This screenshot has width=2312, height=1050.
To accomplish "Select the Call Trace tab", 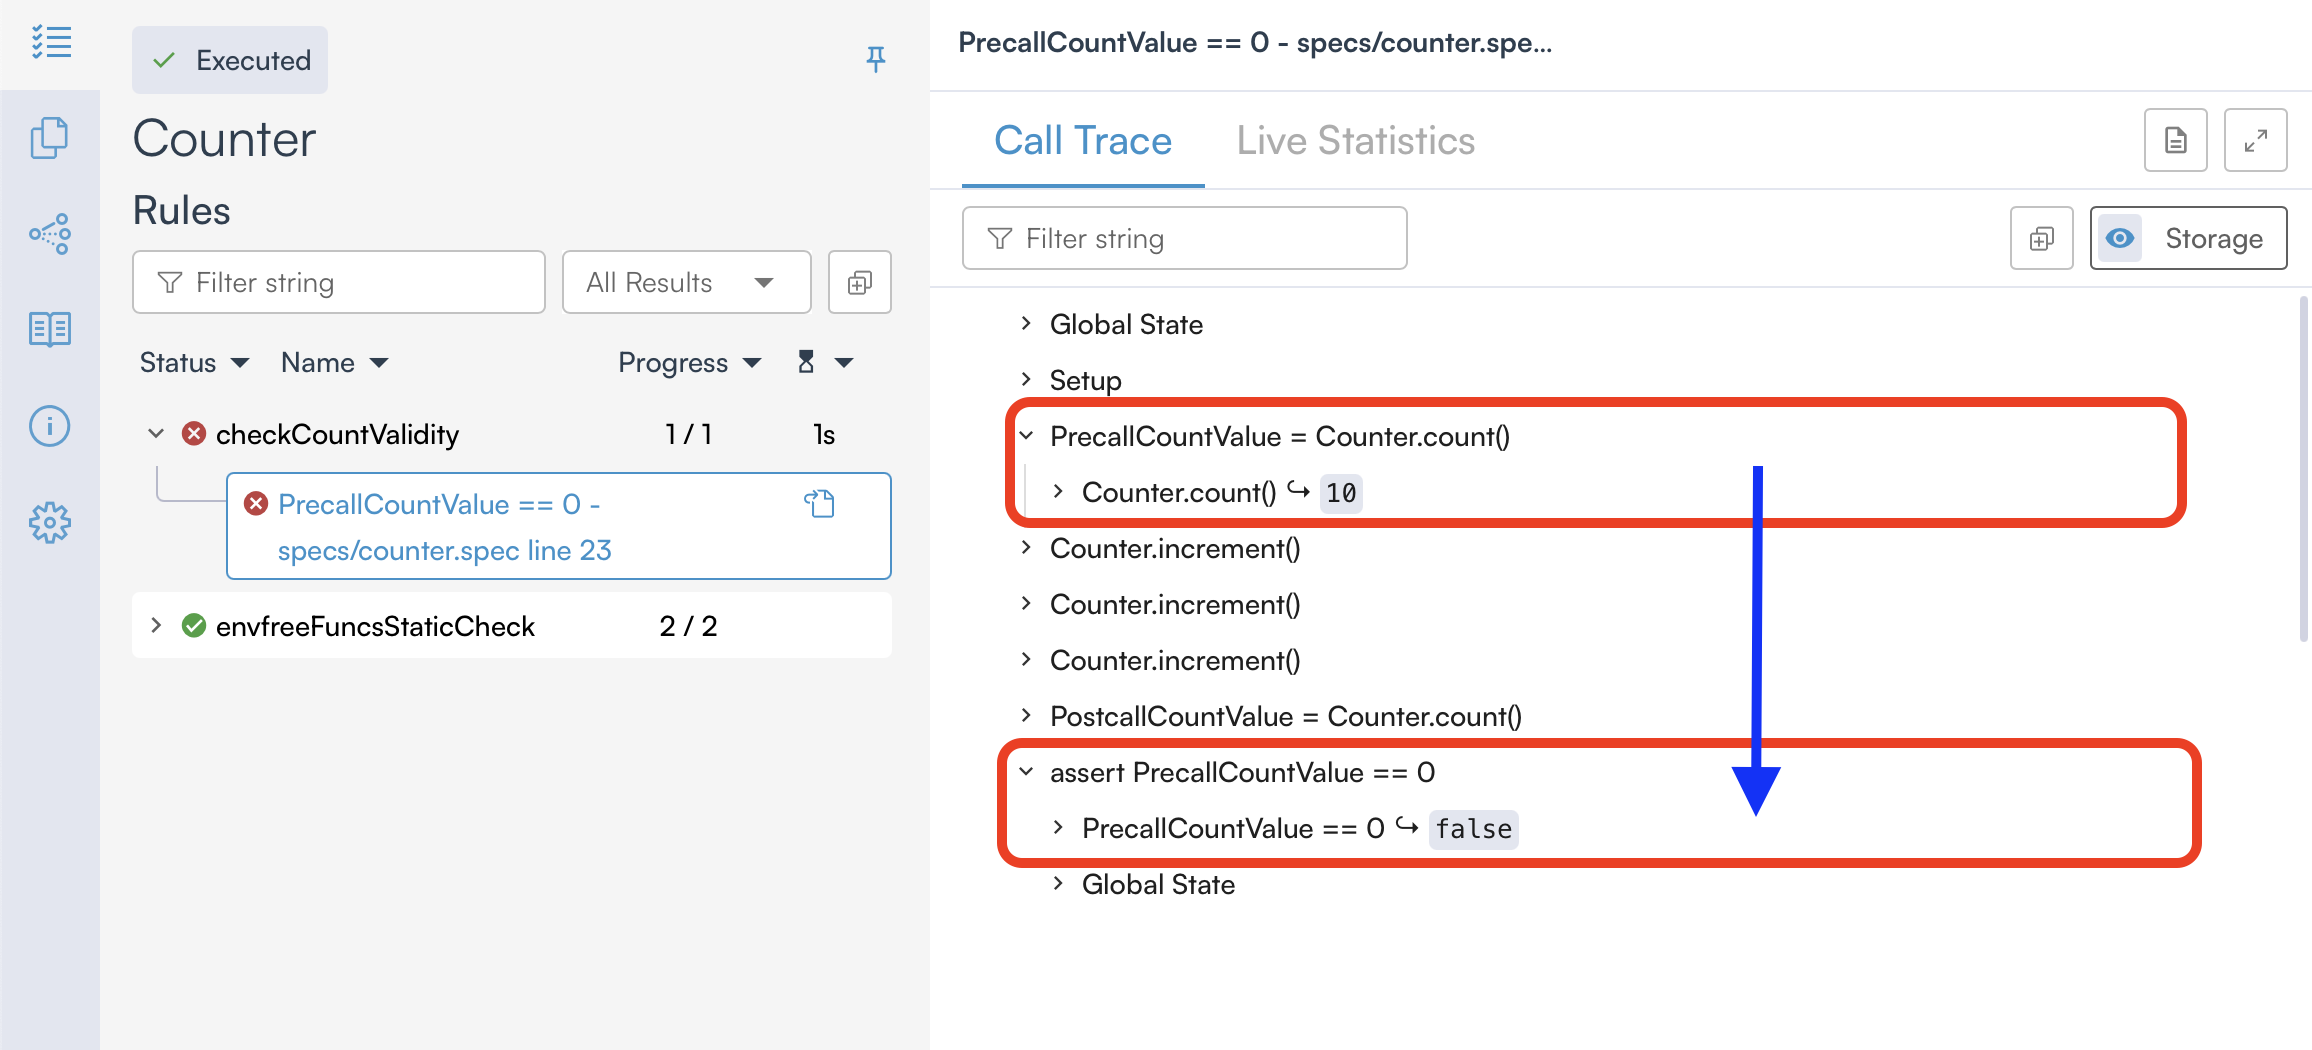I will pos(1082,141).
